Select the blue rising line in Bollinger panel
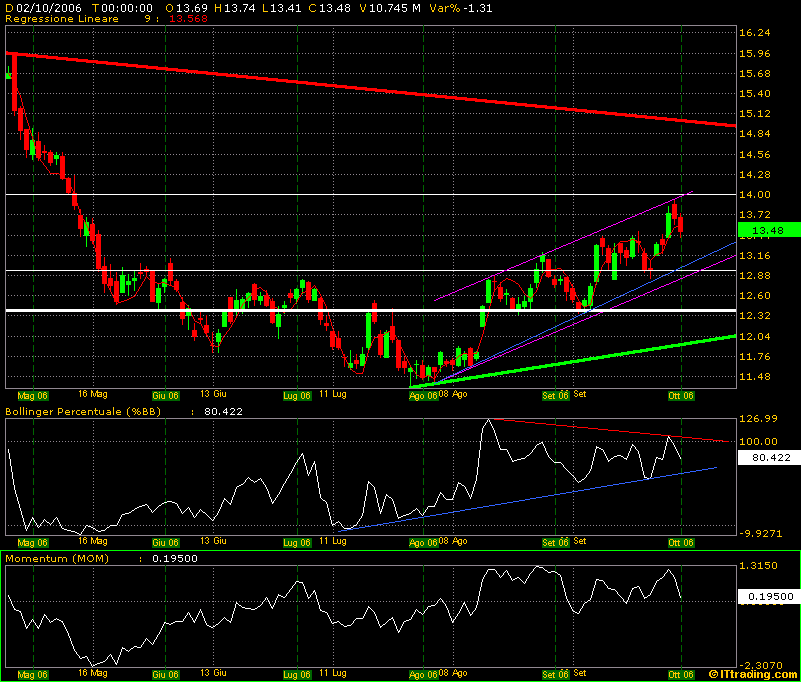Viewport: 801px width, 682px height. (x=550, y=494)
